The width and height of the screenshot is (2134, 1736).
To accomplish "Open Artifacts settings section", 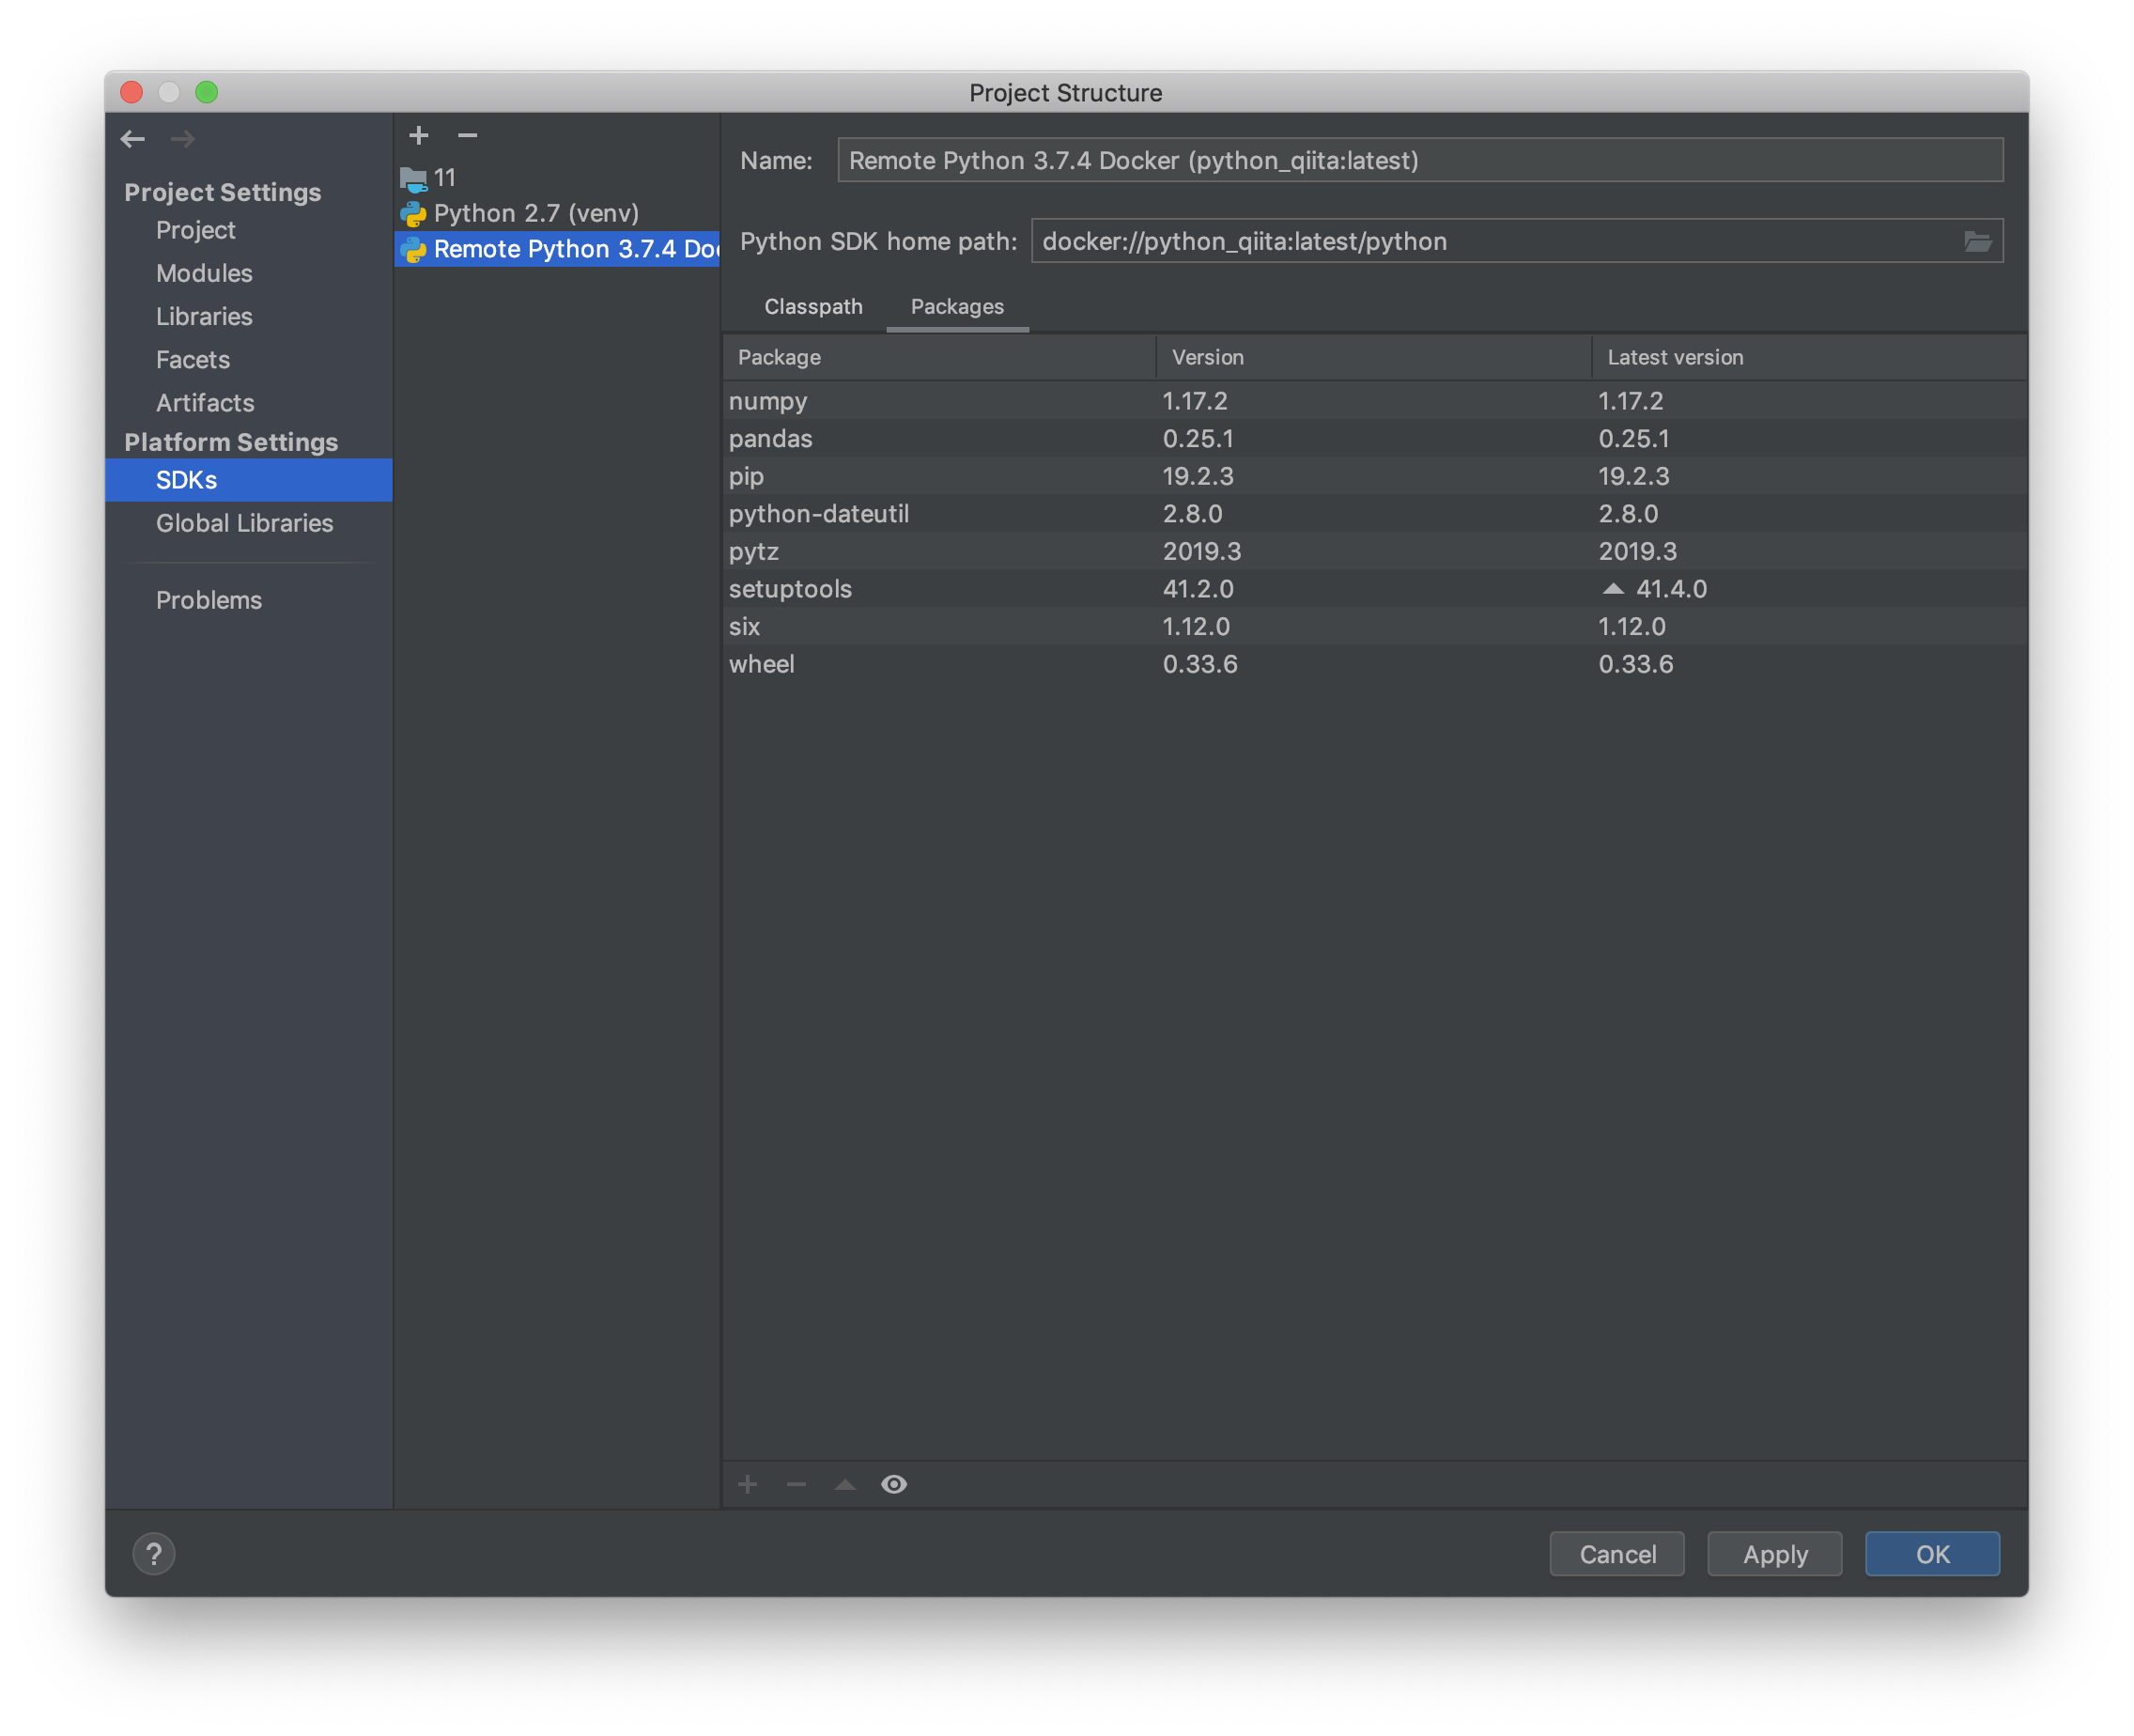I will click(205, 403).
